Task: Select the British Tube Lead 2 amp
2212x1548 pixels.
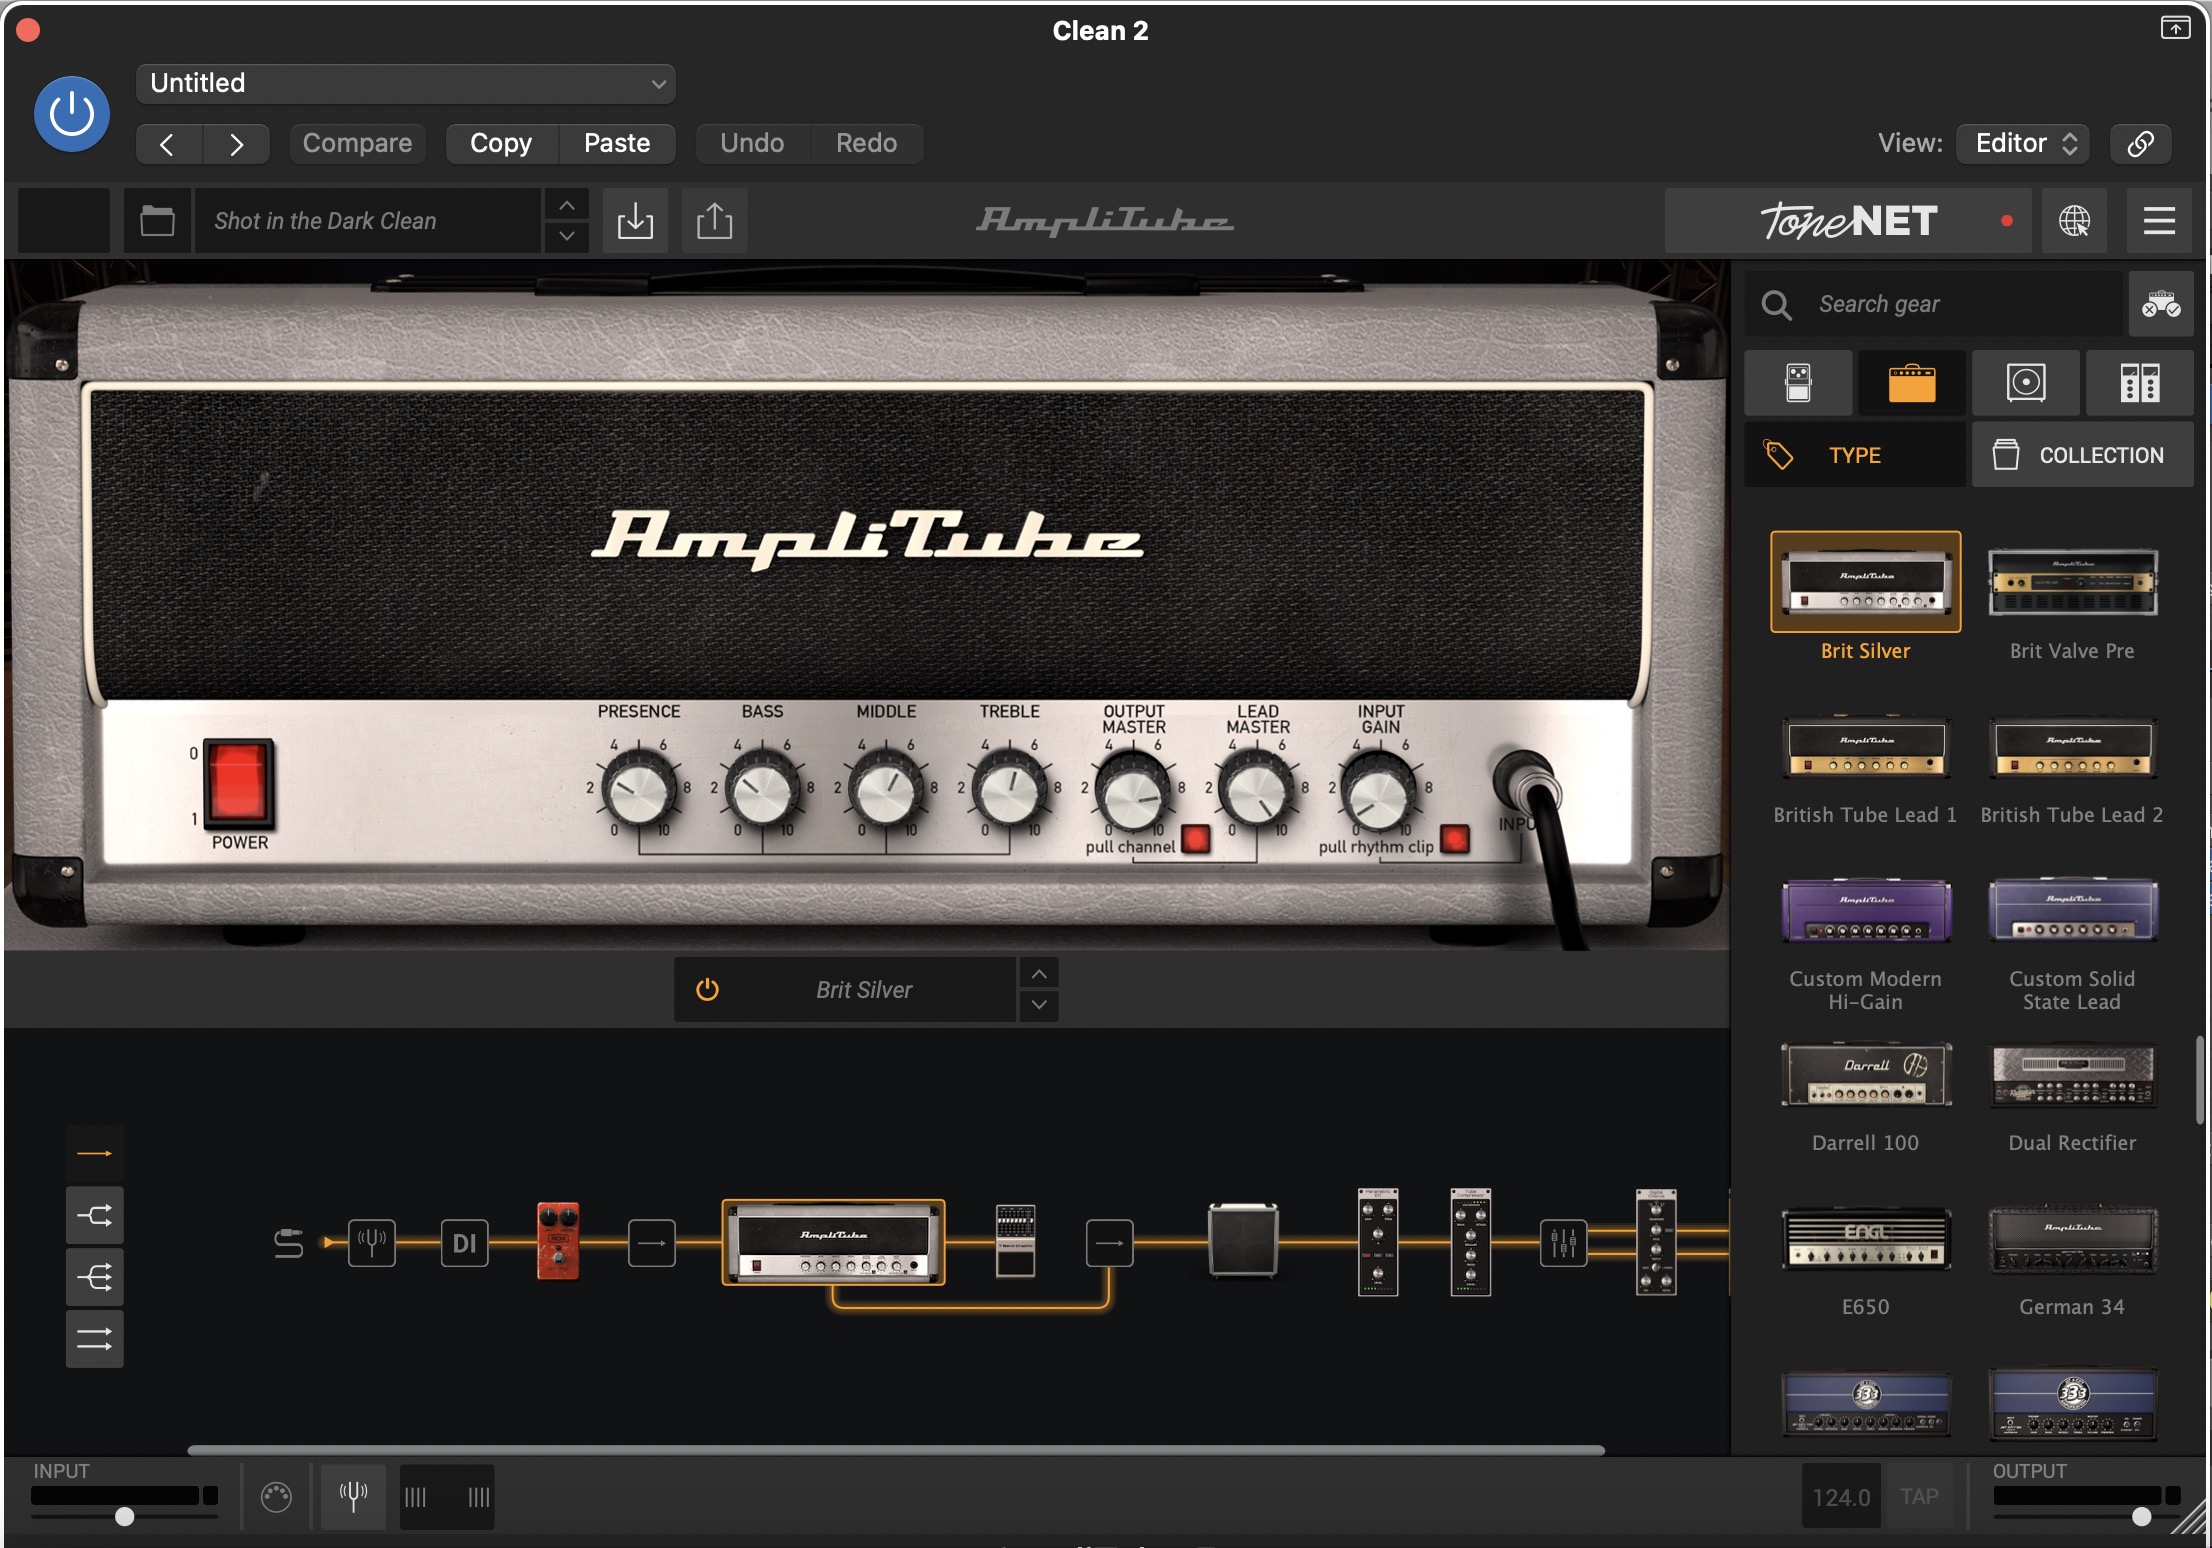Action: [2072, 747]
